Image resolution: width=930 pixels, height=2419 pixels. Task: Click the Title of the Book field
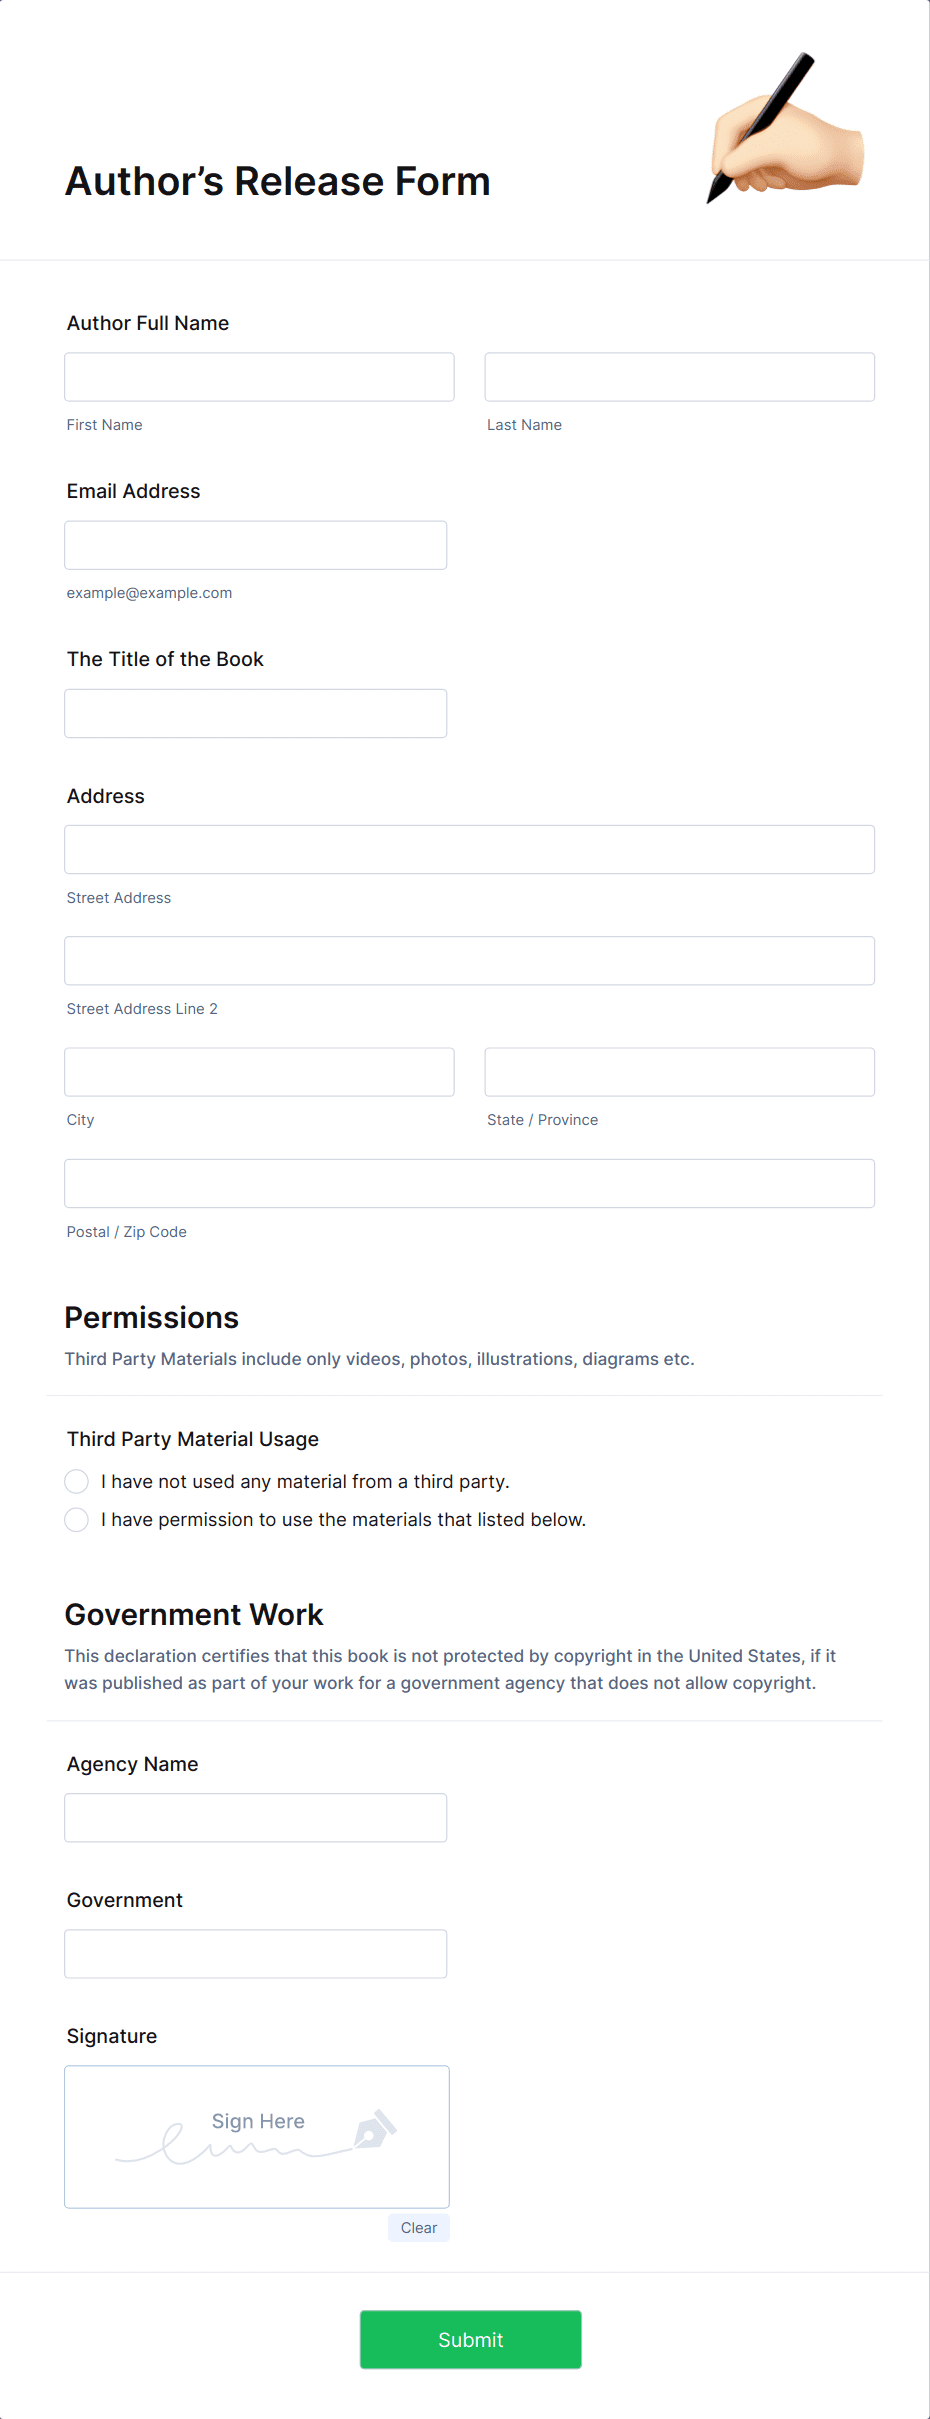click(255, 713)
